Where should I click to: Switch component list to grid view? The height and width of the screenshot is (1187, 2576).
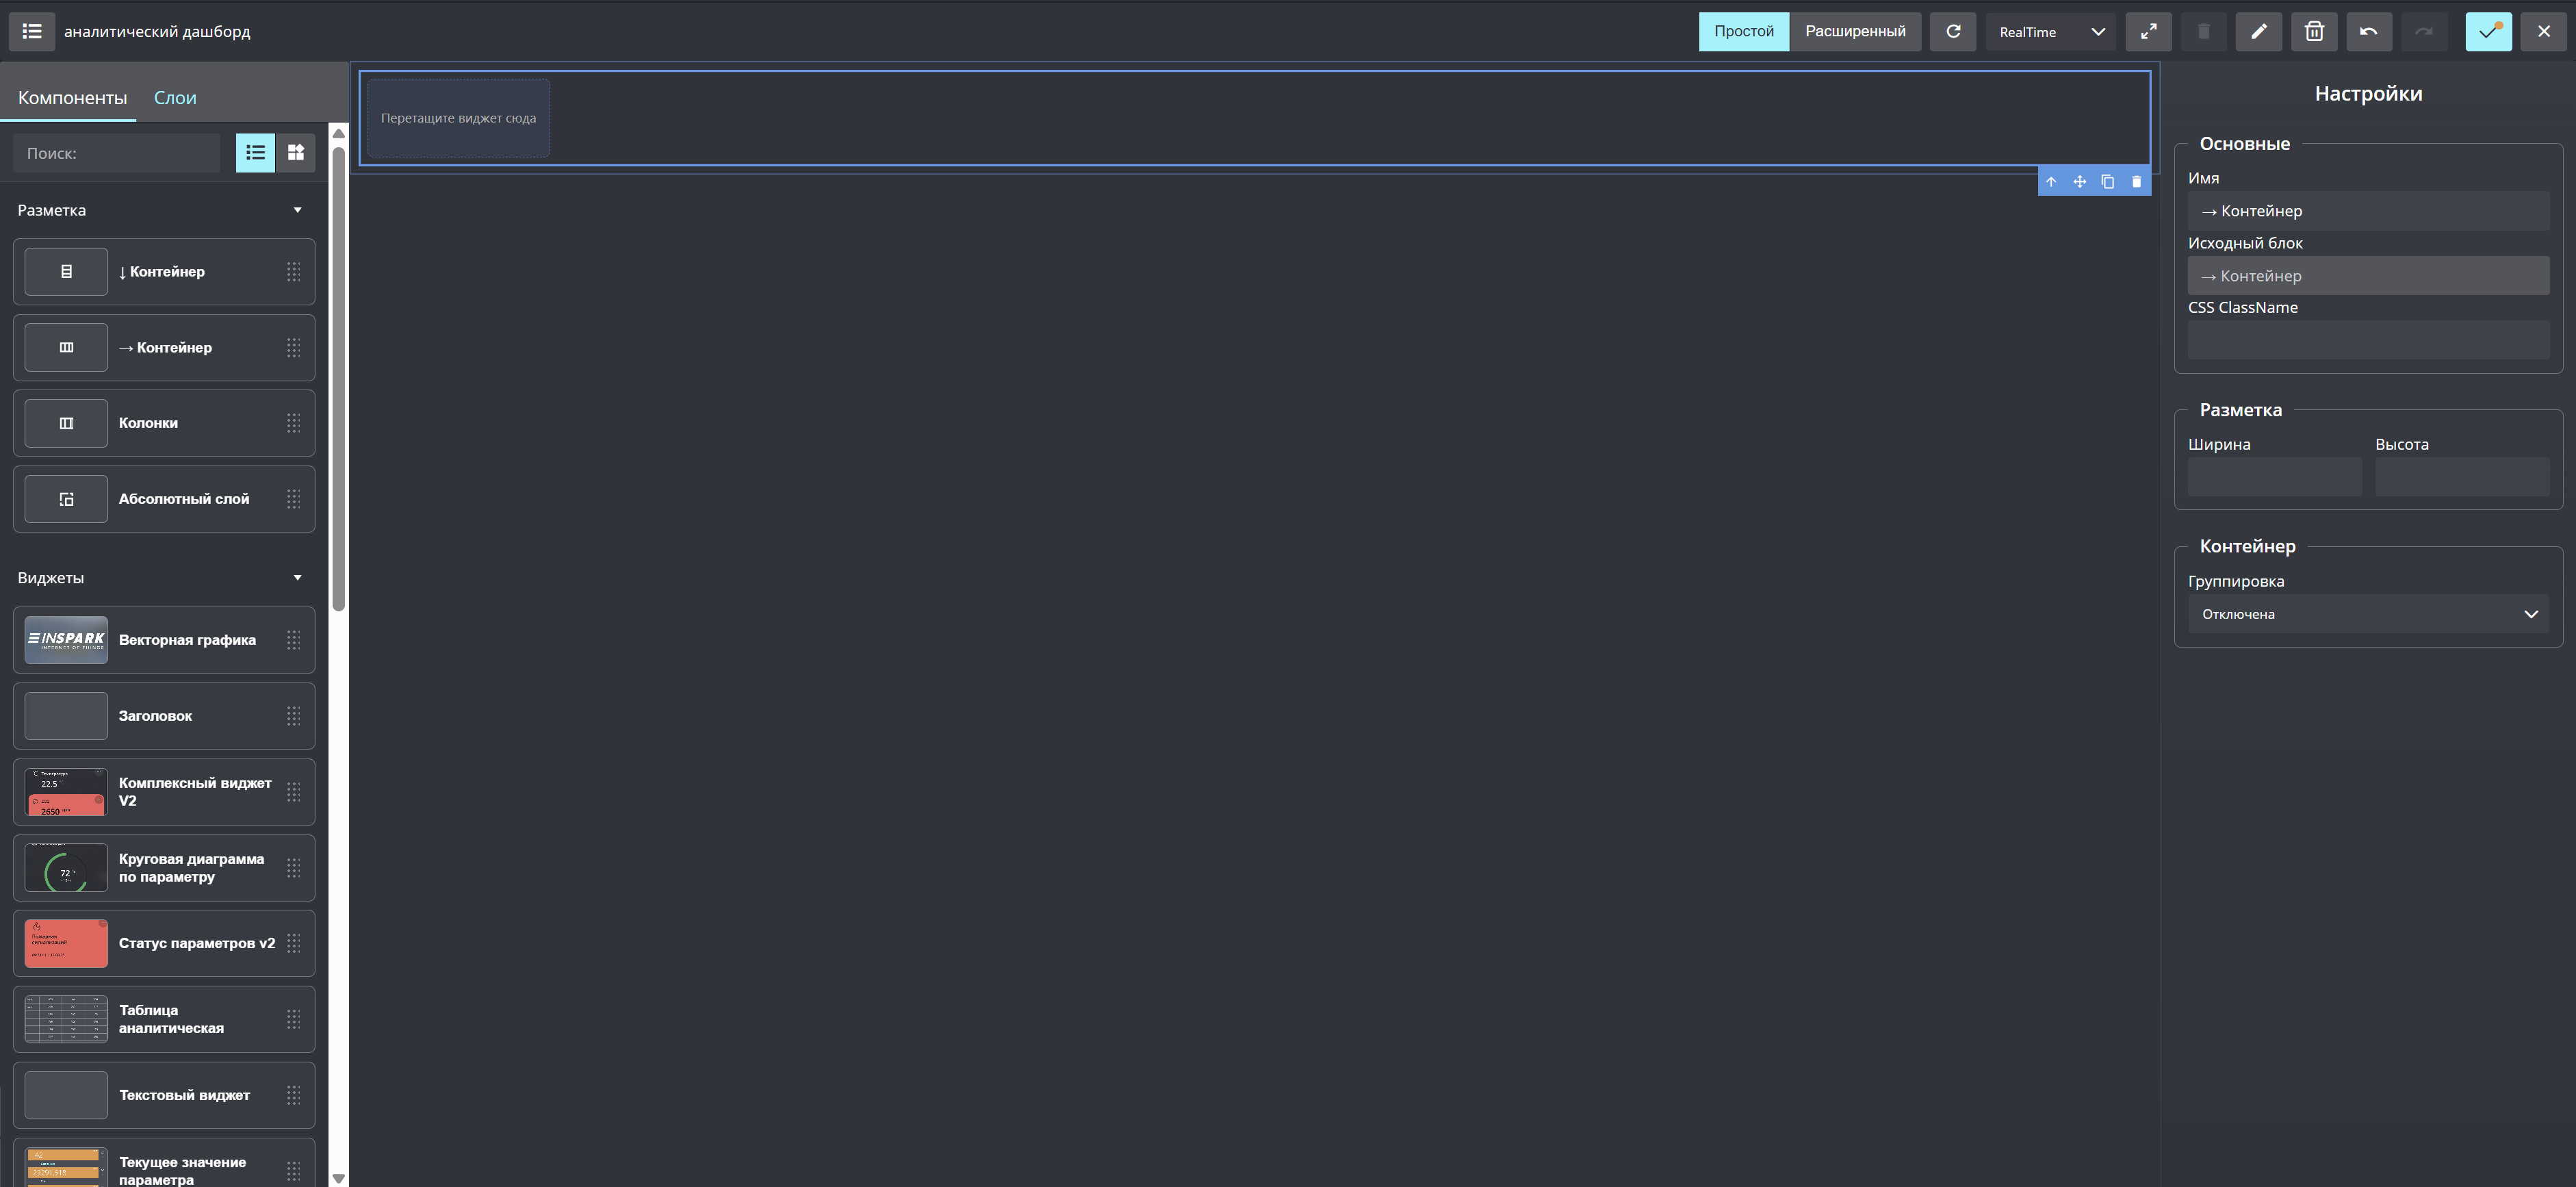295,153
